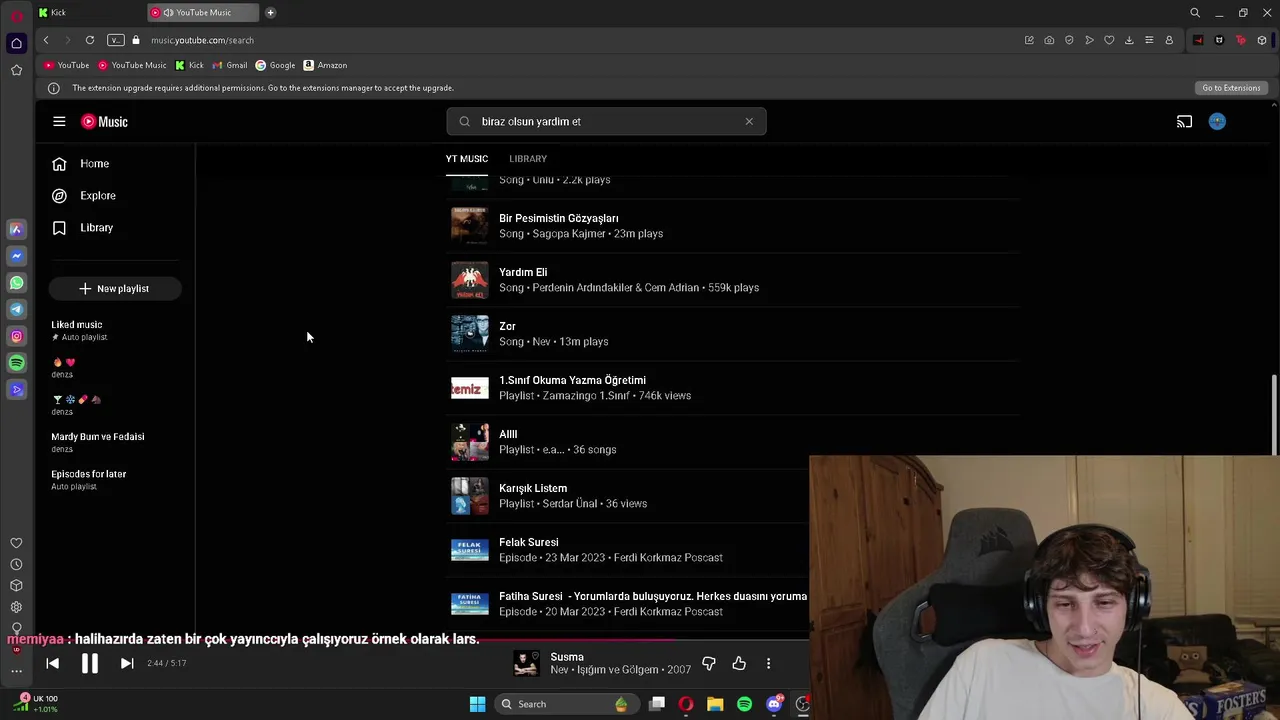This screenshot has height=720, width=1280.
Task: Open Spotify from the taskbar
Action: click(744, 704)
